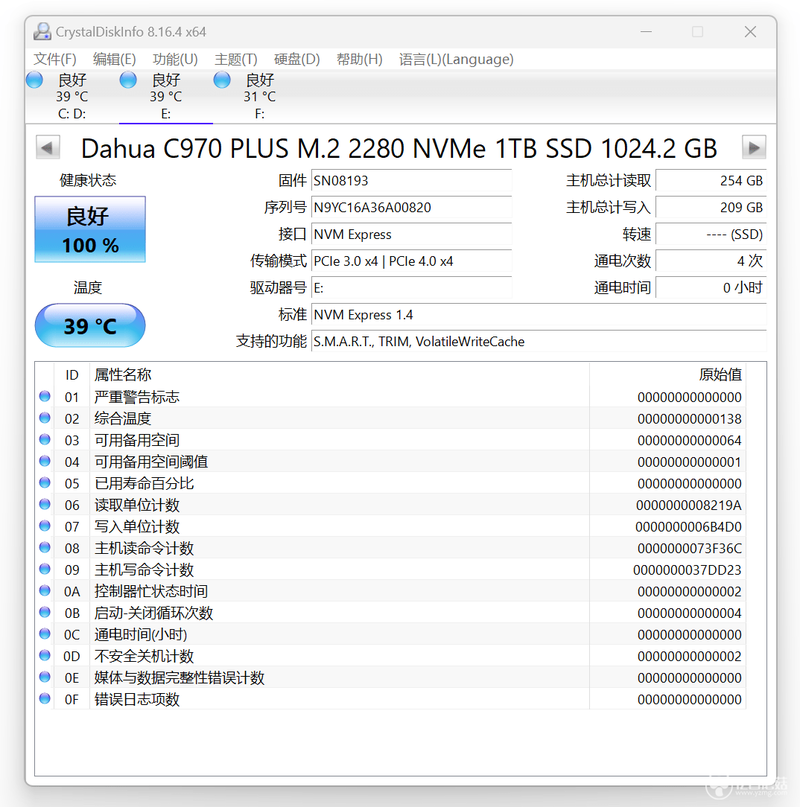Select the F: disk tab at 31 °C
This screenshot has height=807, width=800.
tap(259, 97)
